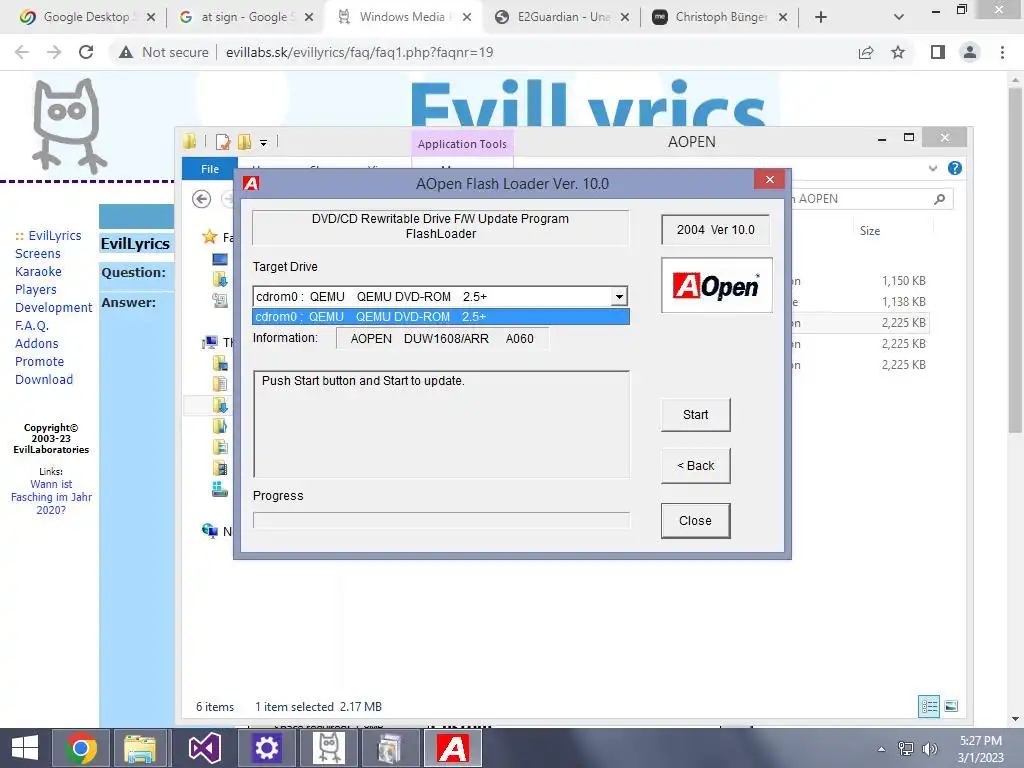Open Visual Studio from the taskbar
1024x768 pixels.
[x=204, y=748]
